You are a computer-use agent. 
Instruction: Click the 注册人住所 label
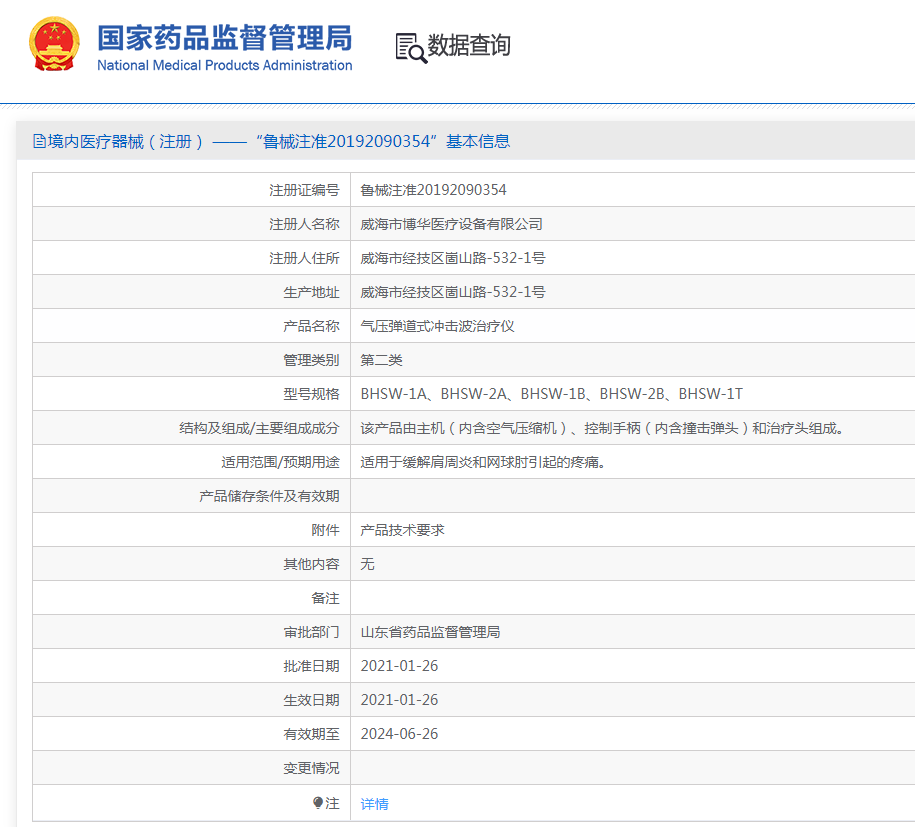[304, 258]
